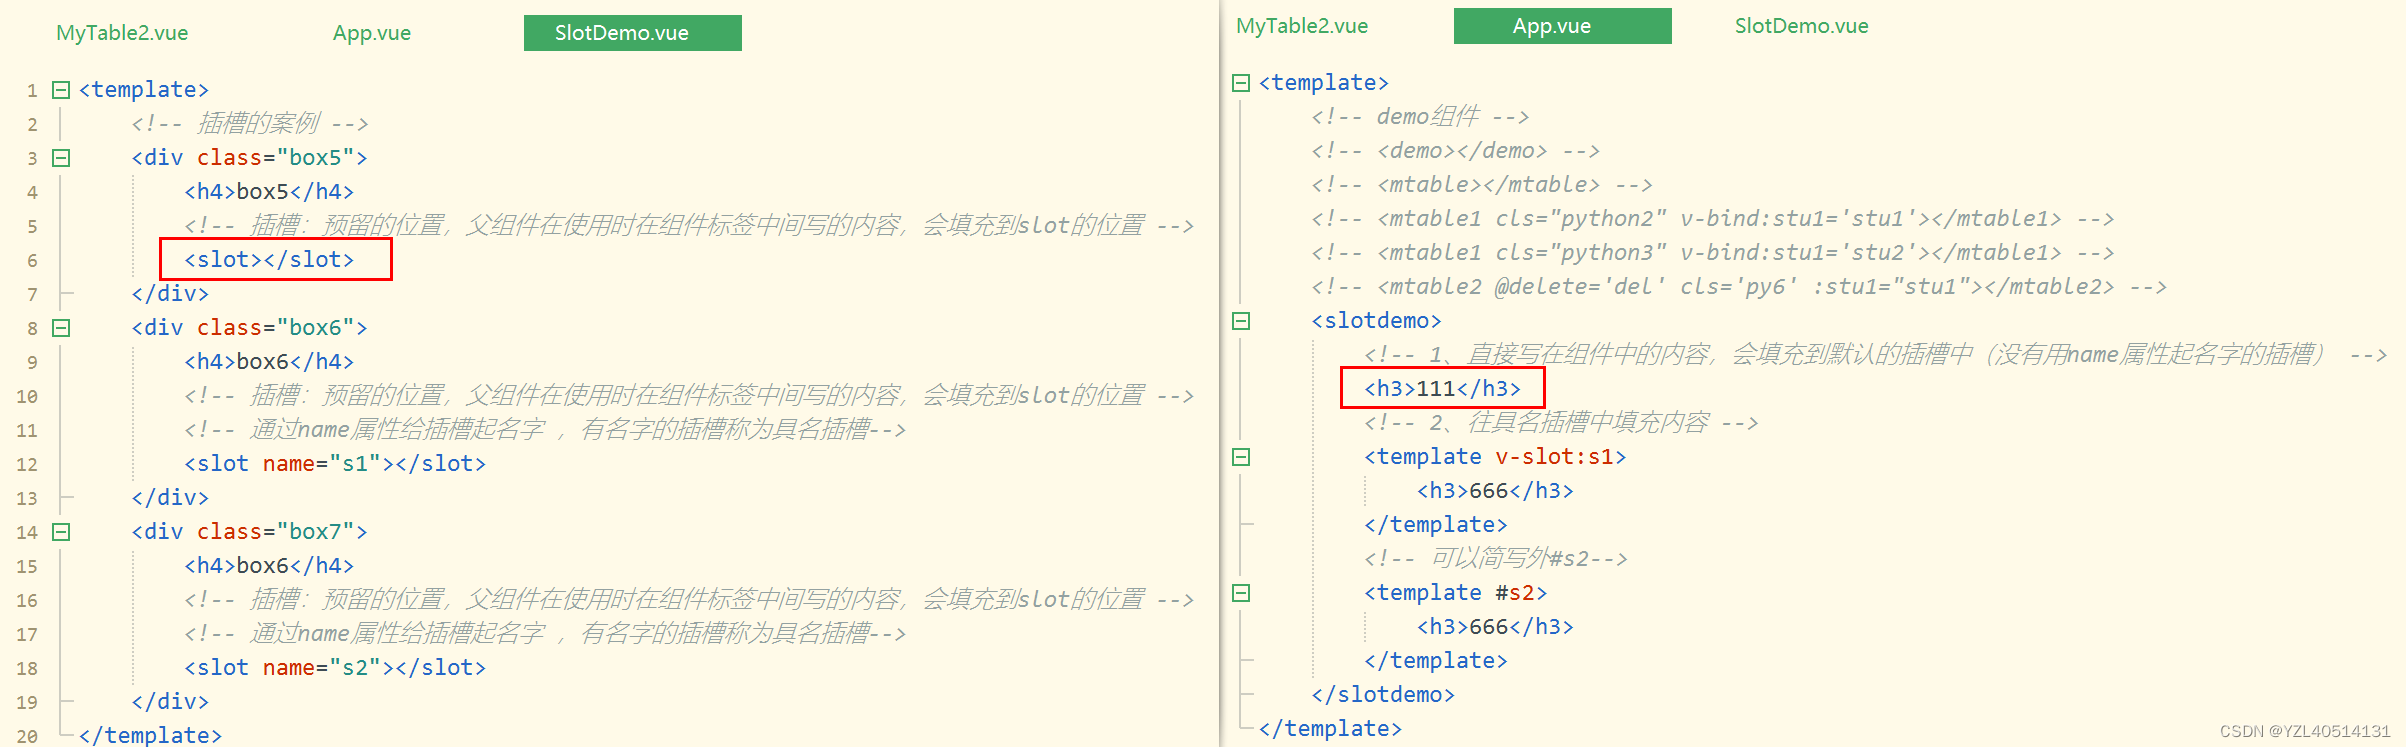Click the <h3>111</h3> line in App.vue
2406x747 pixels.
click(x=1442, y=389)
